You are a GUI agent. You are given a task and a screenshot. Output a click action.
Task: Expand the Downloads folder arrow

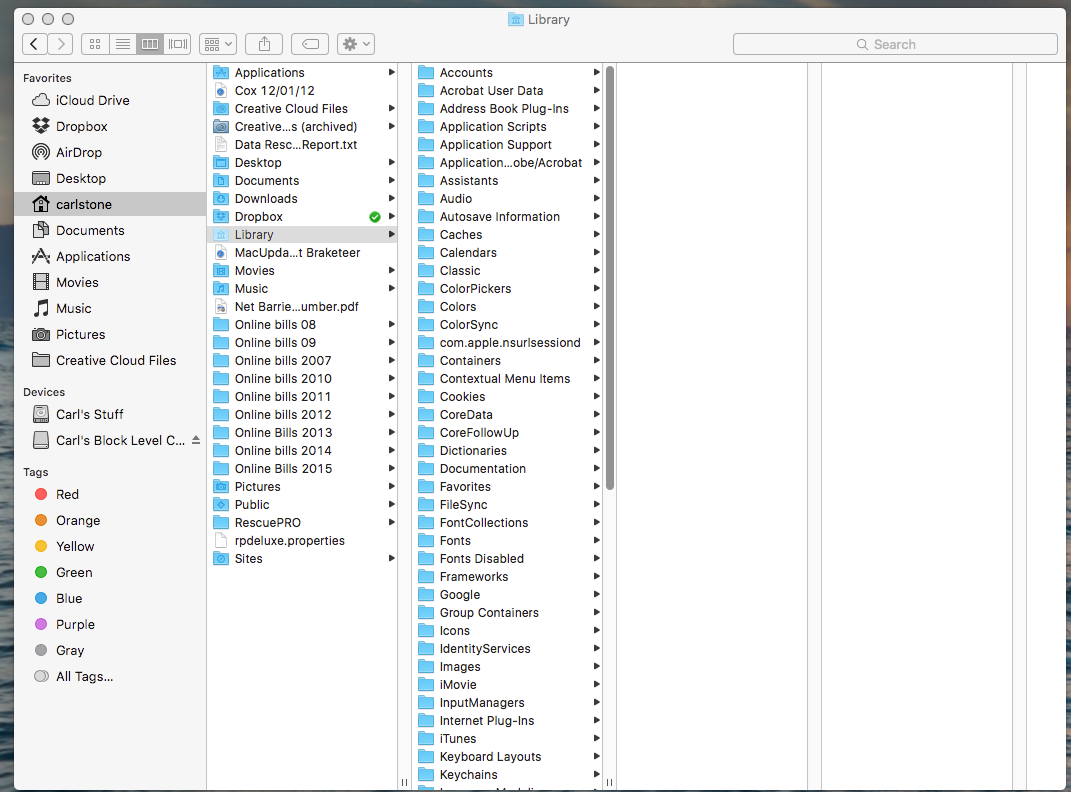(391, 199)
